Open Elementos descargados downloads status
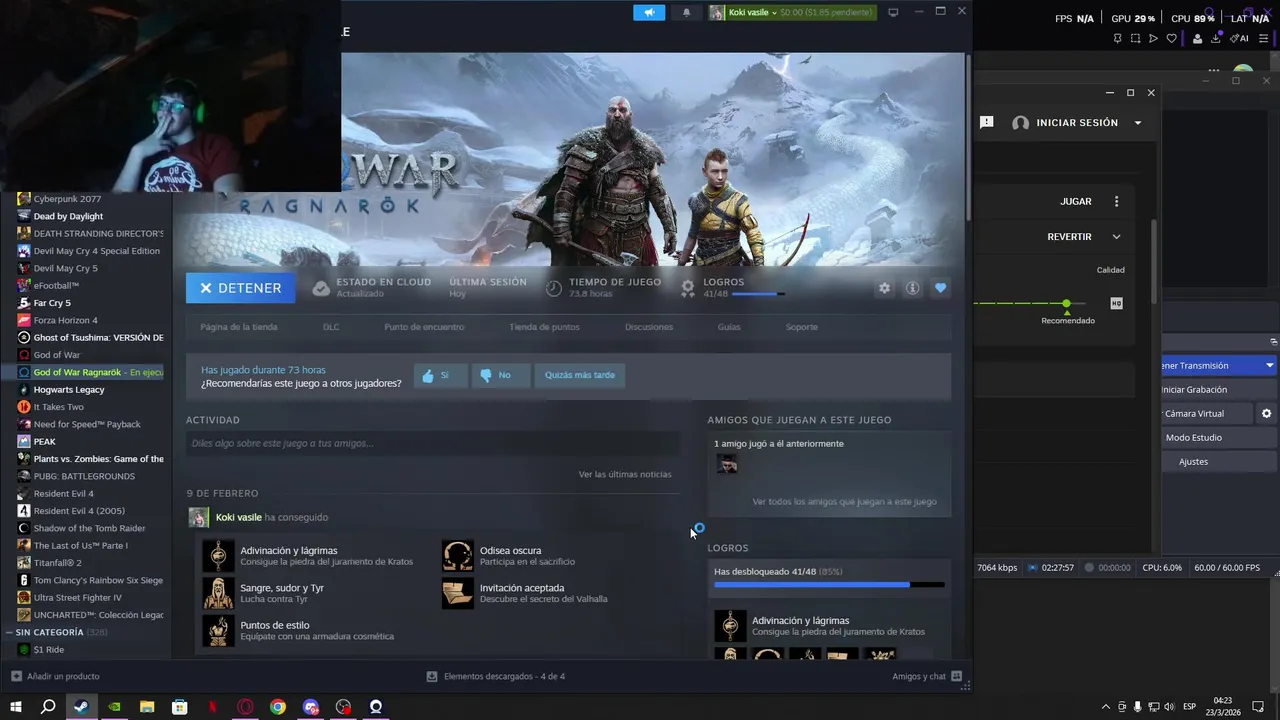This screenshot has width=1280, height=720. pyautogui.click(x=496, y=676)
